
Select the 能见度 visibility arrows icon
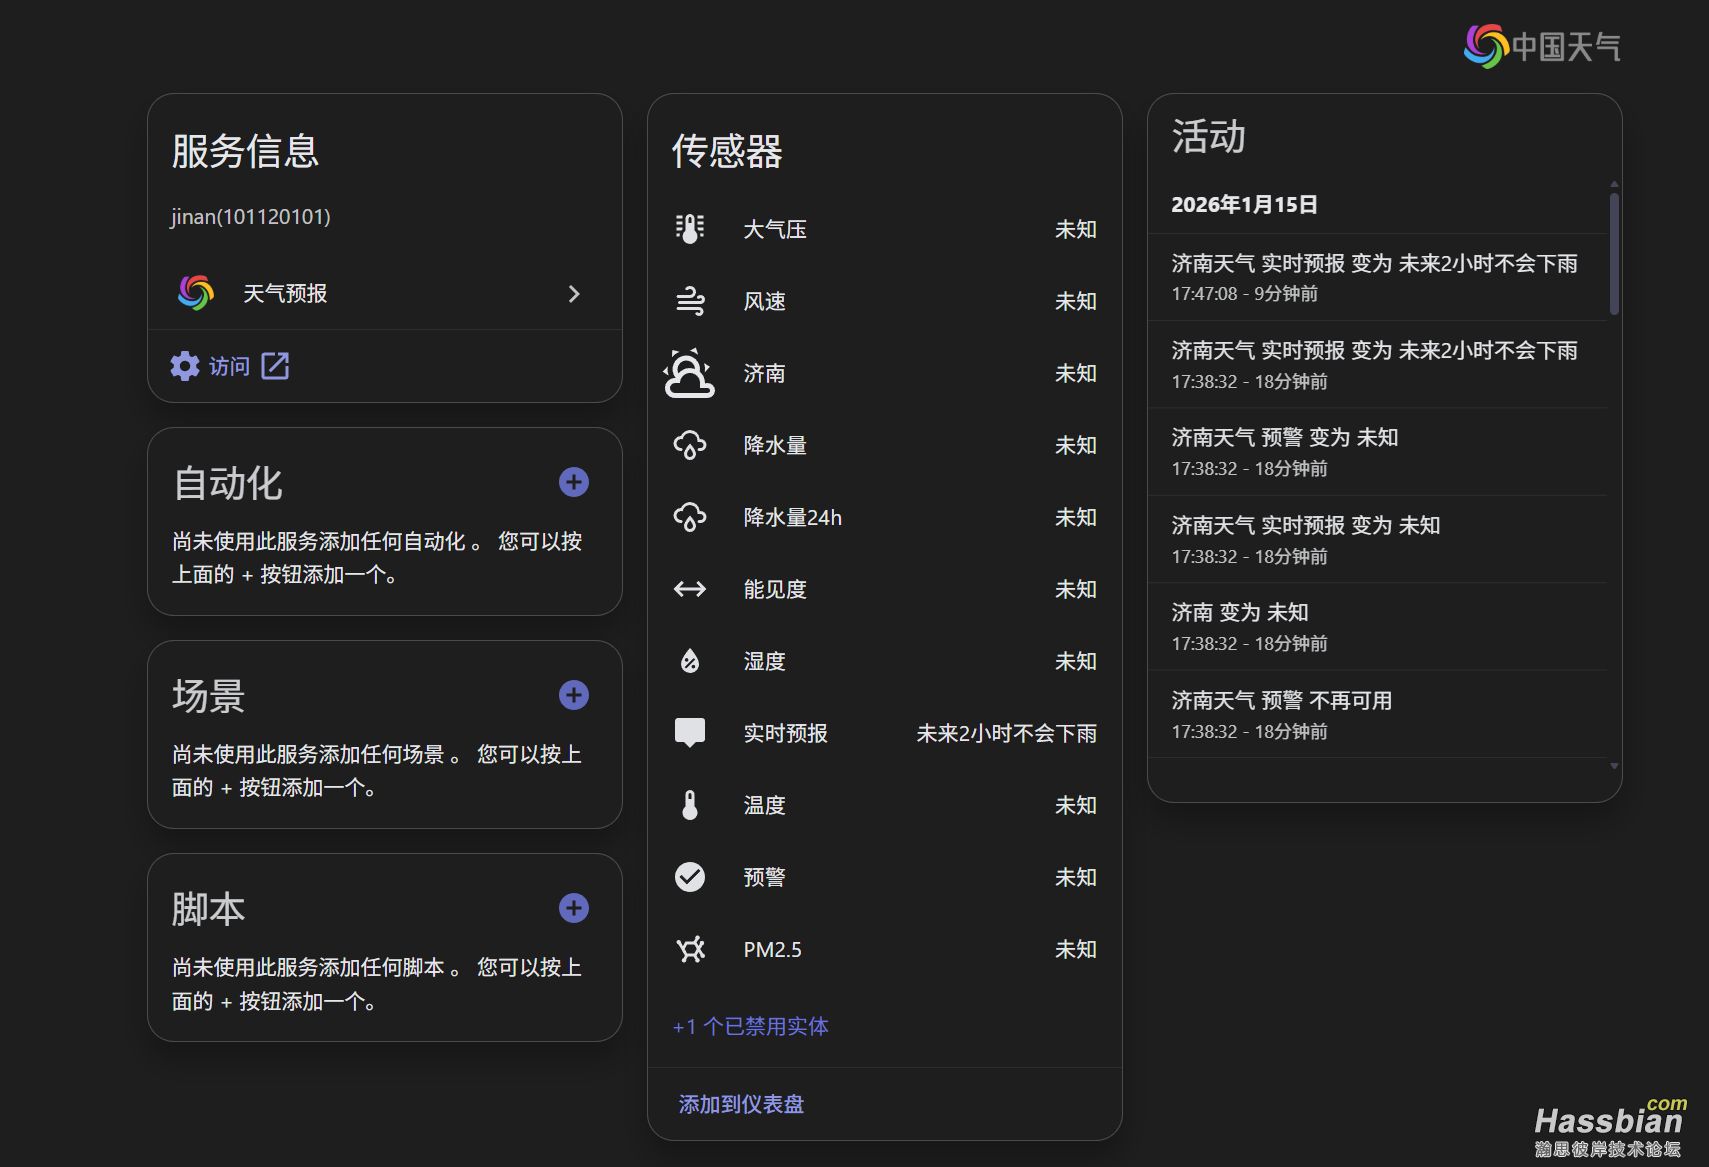coord(689,589)
